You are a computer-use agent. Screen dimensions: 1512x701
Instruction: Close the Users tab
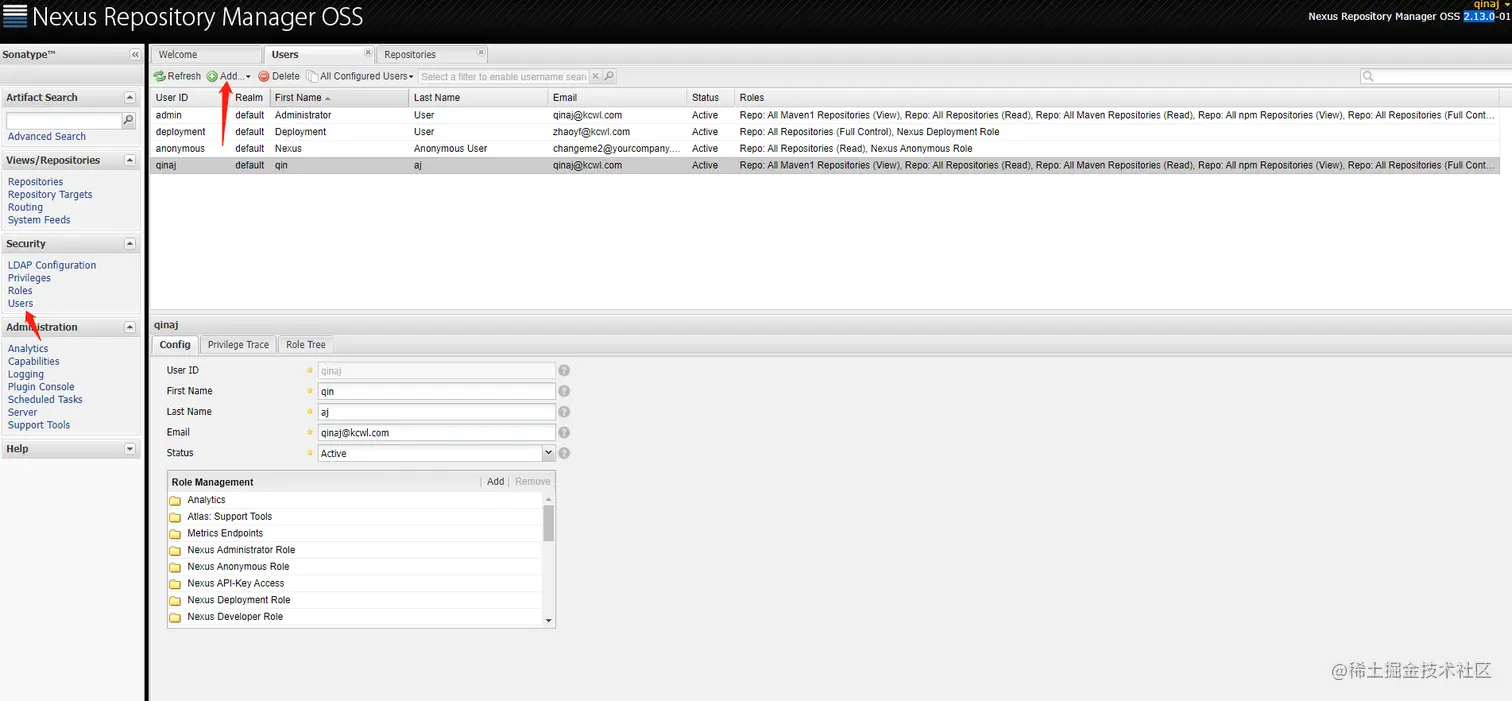coord(368,53)
